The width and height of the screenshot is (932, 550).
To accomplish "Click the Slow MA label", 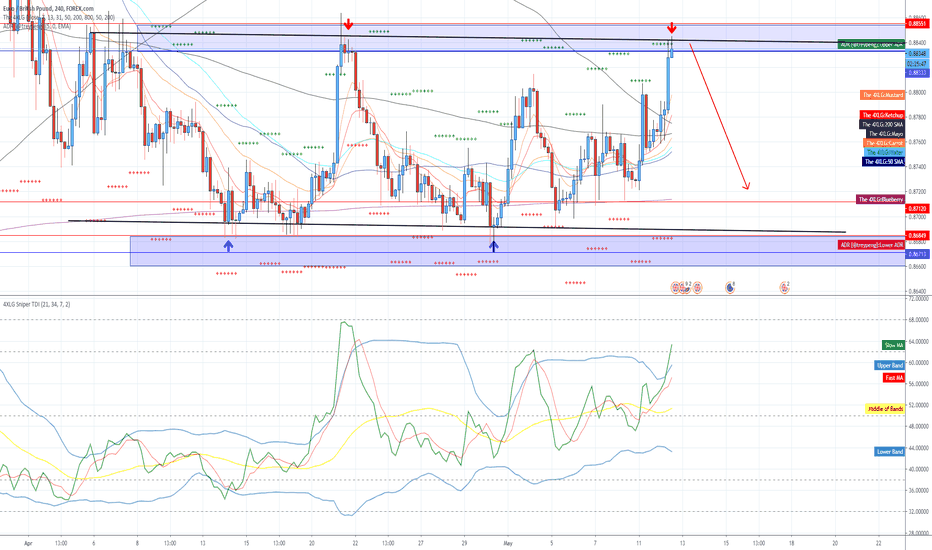I will (x=893, y=345).
